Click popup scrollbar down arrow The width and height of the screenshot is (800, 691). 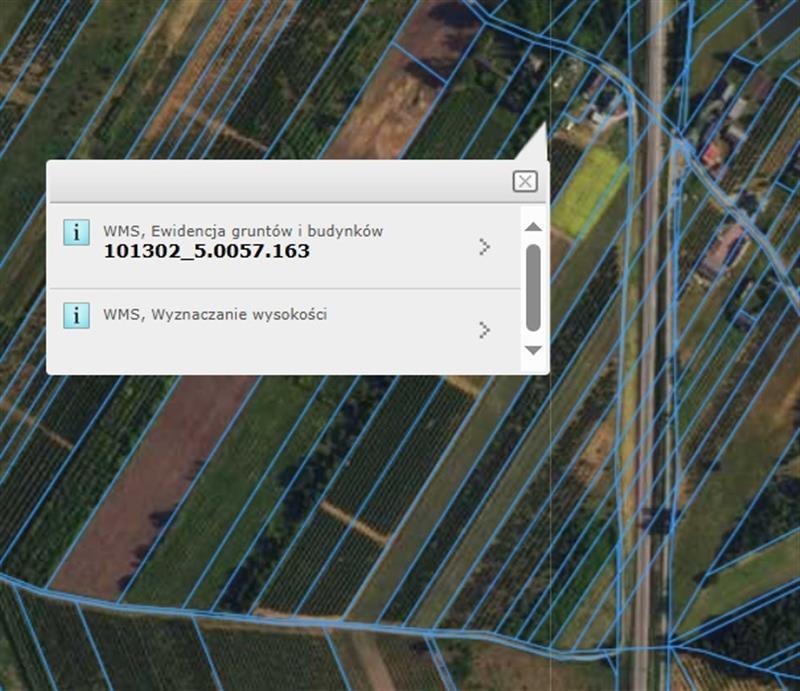(533, 350)
